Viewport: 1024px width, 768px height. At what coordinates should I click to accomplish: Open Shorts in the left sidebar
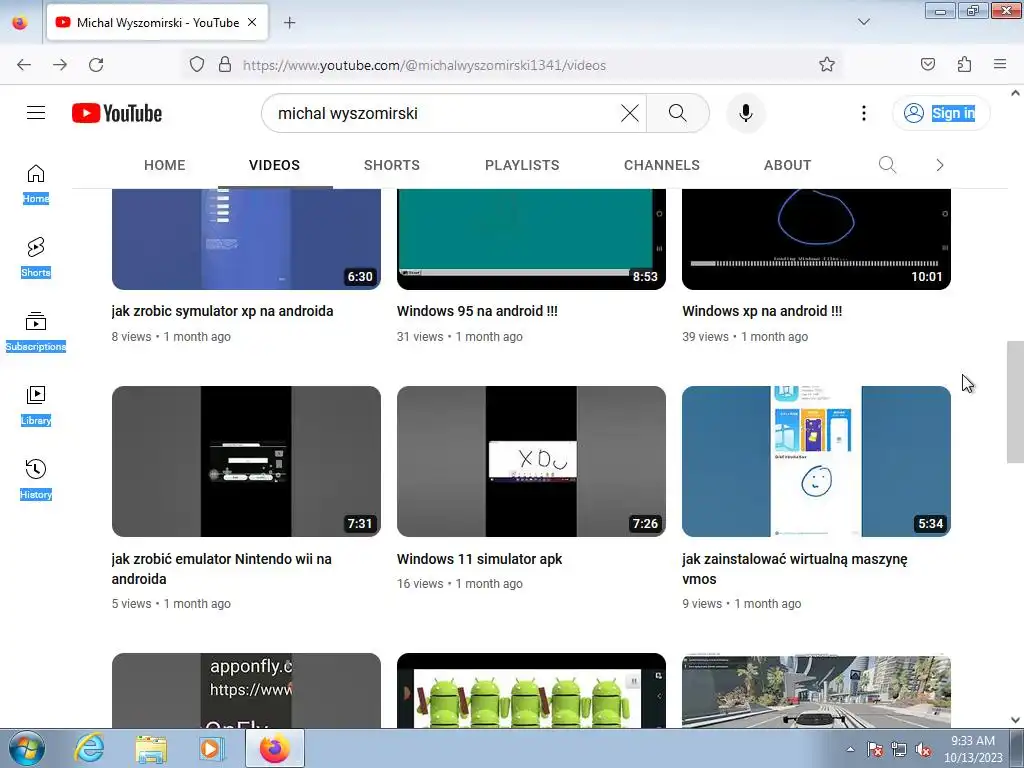click(36, 257)
